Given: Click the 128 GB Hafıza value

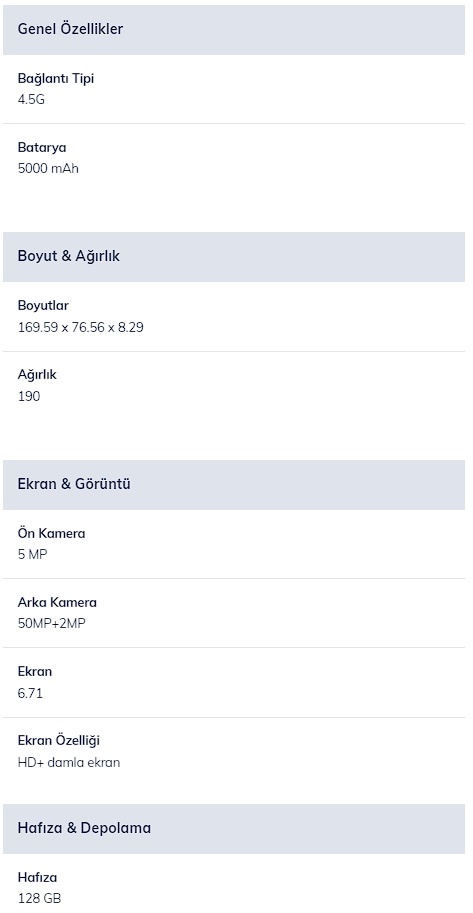Looking at the screenshot, I should pyautogui.click(x=39, y=898).
